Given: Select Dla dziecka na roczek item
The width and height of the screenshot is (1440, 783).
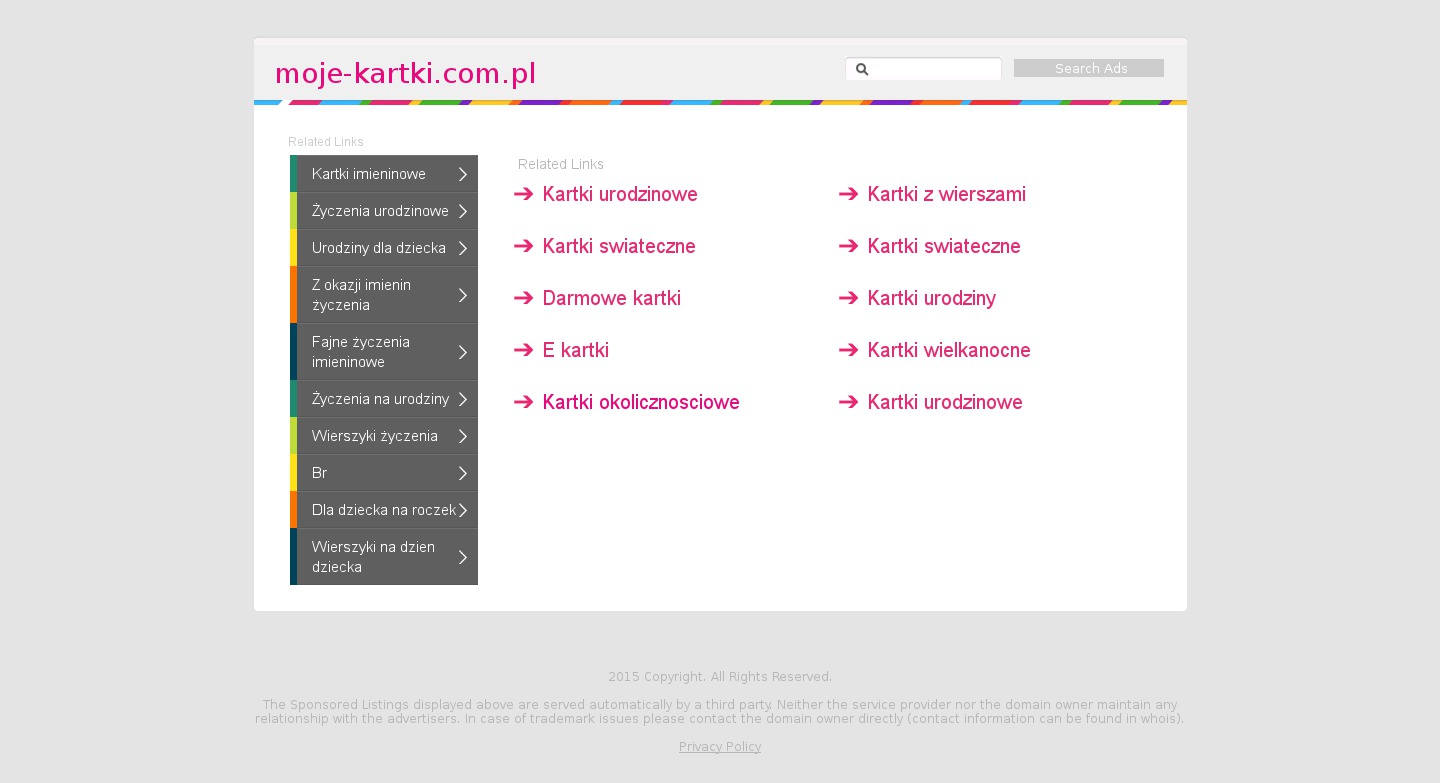Looking at the screenshot, I should tap(383, 510).
